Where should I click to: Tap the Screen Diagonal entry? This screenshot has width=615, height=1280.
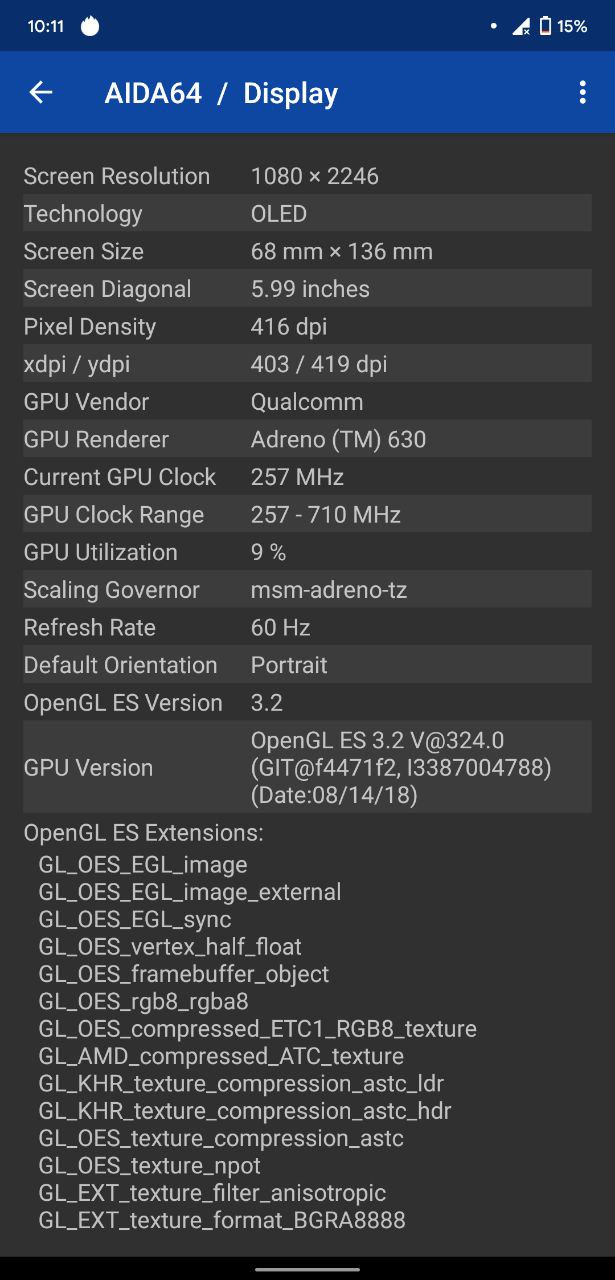pos(307,289)
